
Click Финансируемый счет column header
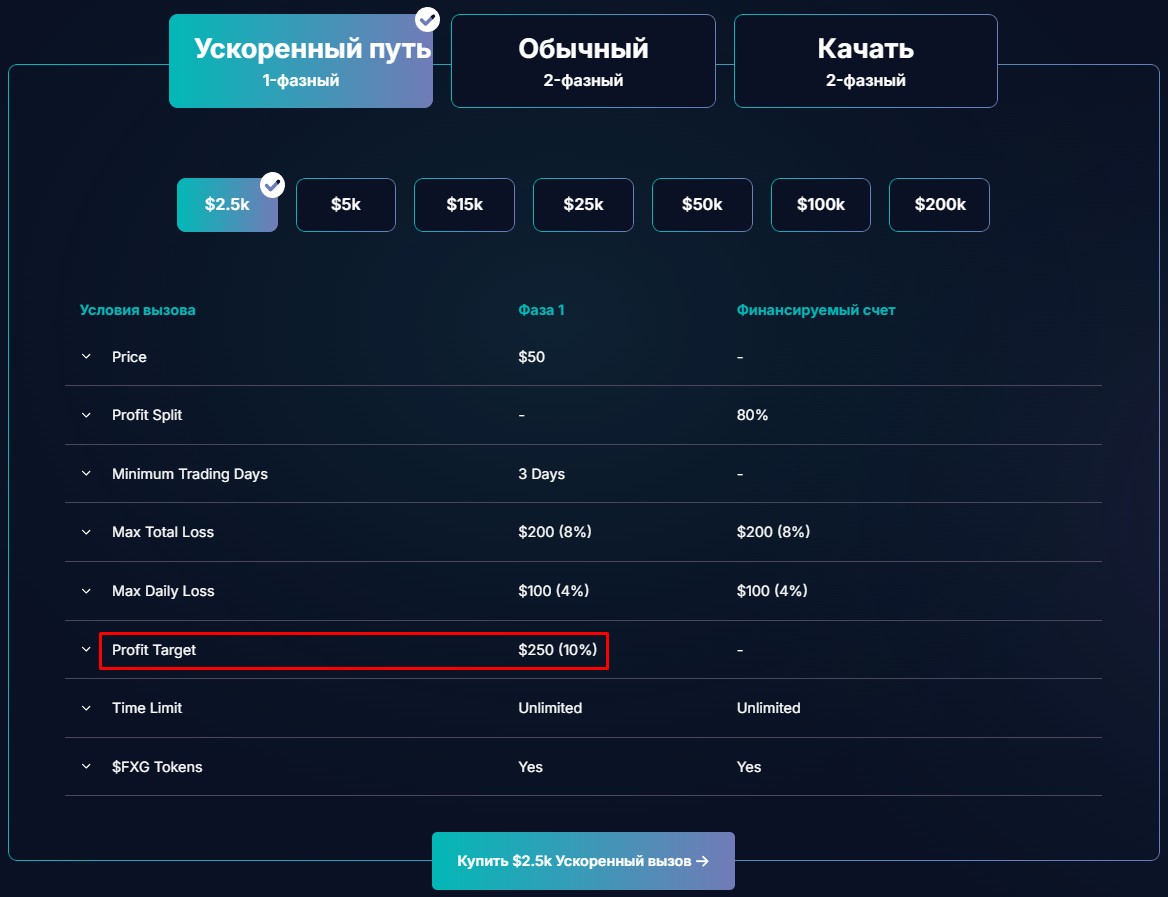tap(816, 310)
